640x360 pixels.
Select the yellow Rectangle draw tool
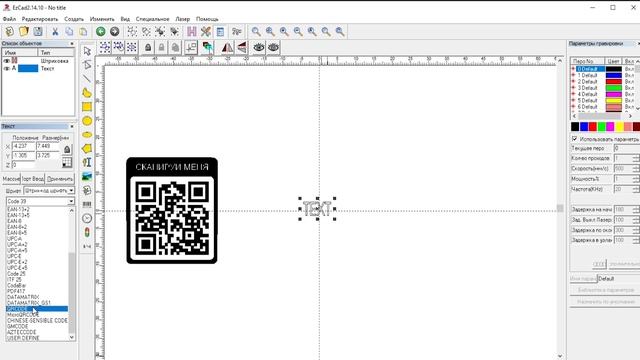87,107
